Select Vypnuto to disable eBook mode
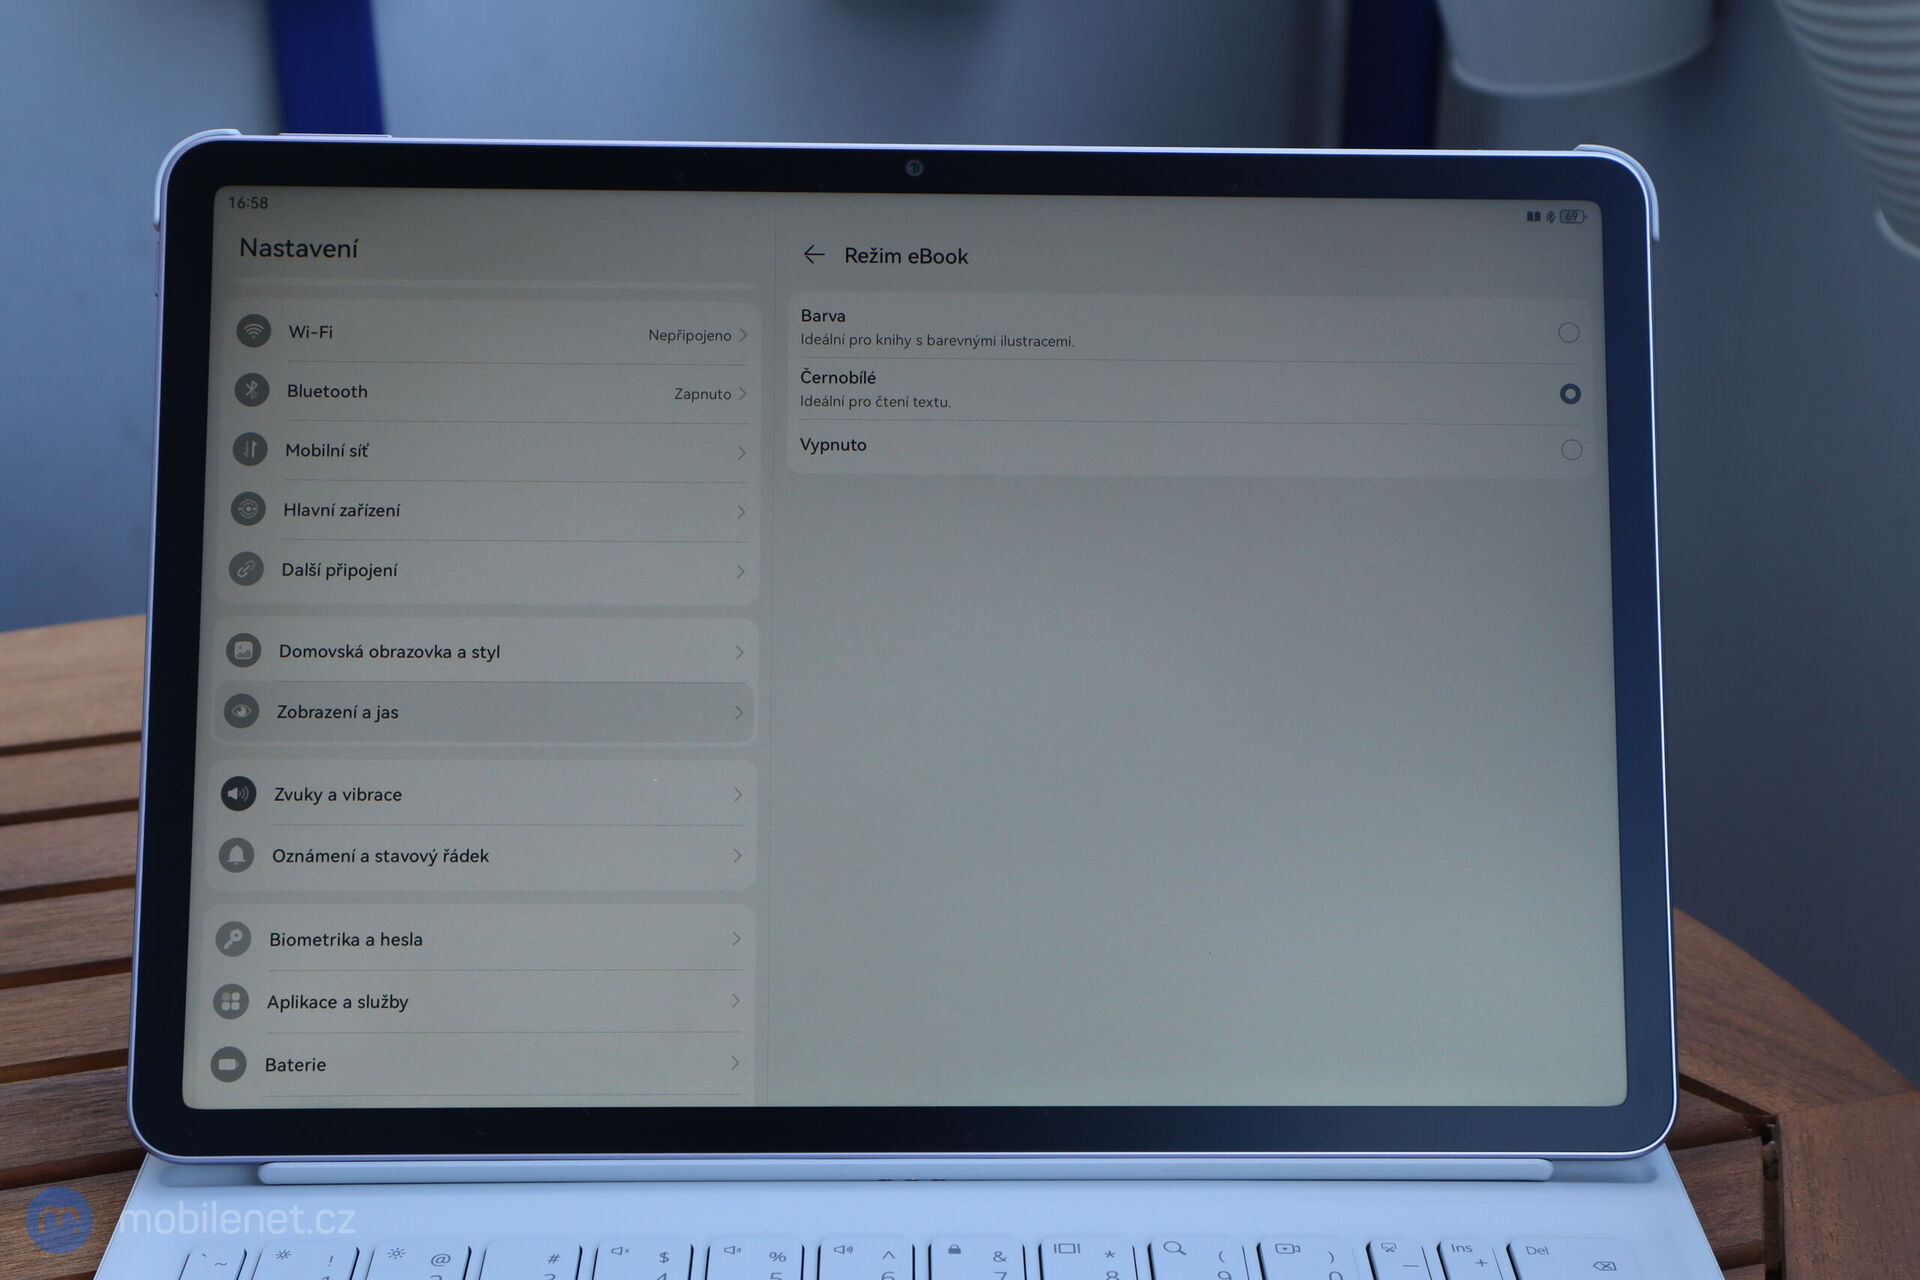Image resolution: width=1920 pixels, height=1280 pixels. [1571, 450]
